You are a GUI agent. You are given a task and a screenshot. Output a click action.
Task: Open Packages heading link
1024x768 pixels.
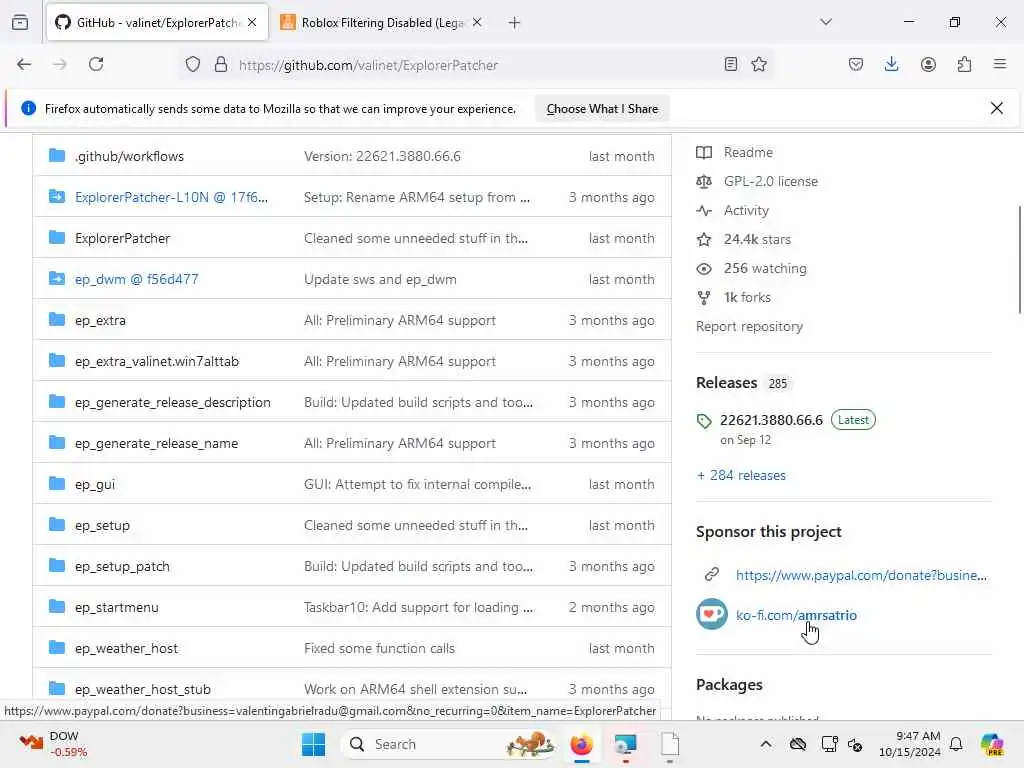729,684
